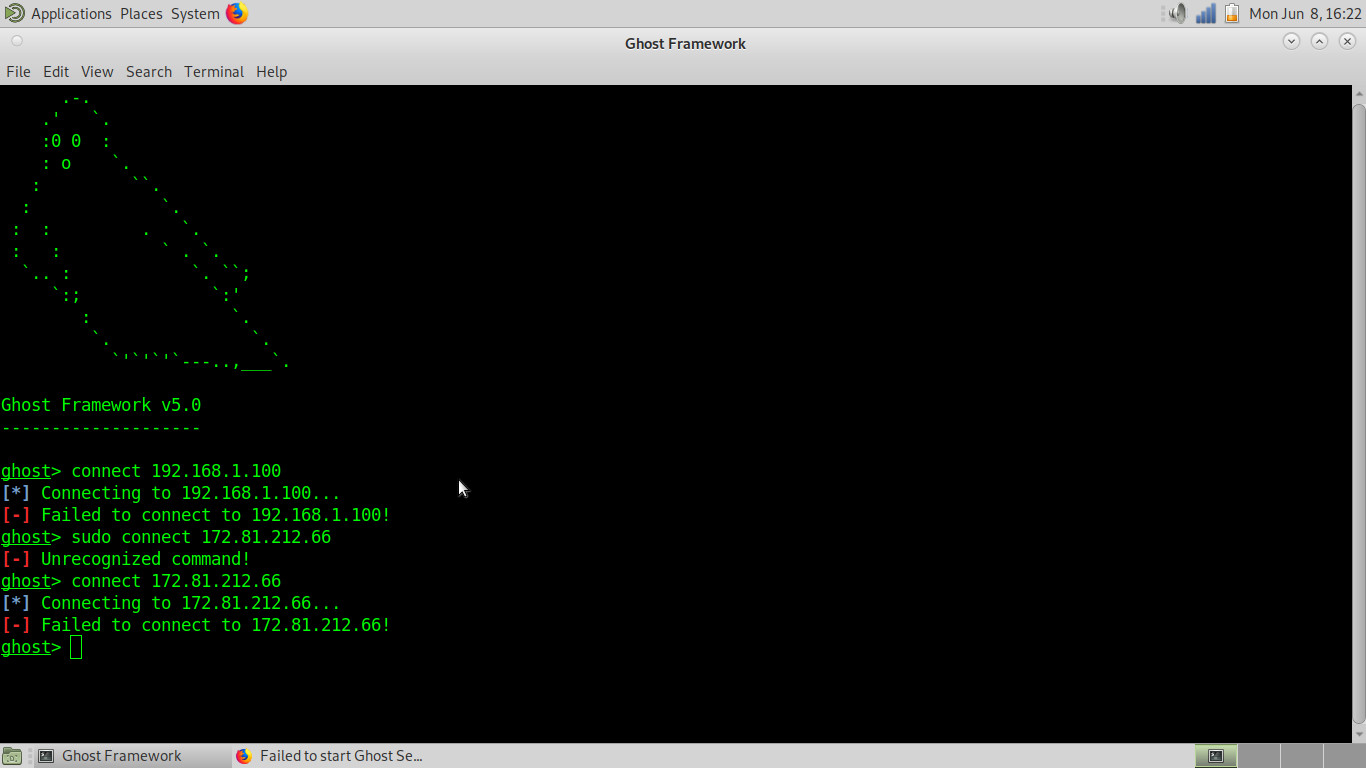This screenshot has width=1366, height=768.
Task: Click the Show Desktop icon in the taskbar
Action: [x=14, y=755]
